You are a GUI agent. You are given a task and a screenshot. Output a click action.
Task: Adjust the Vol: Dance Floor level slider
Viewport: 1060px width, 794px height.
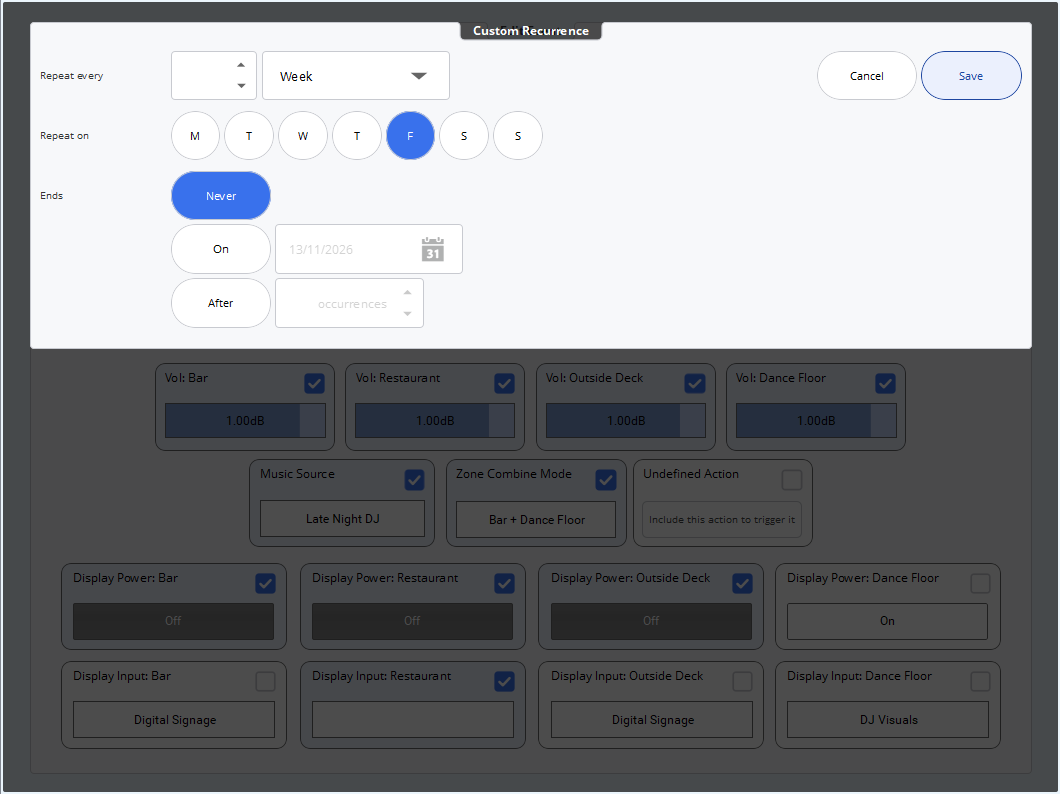[816, 420]
